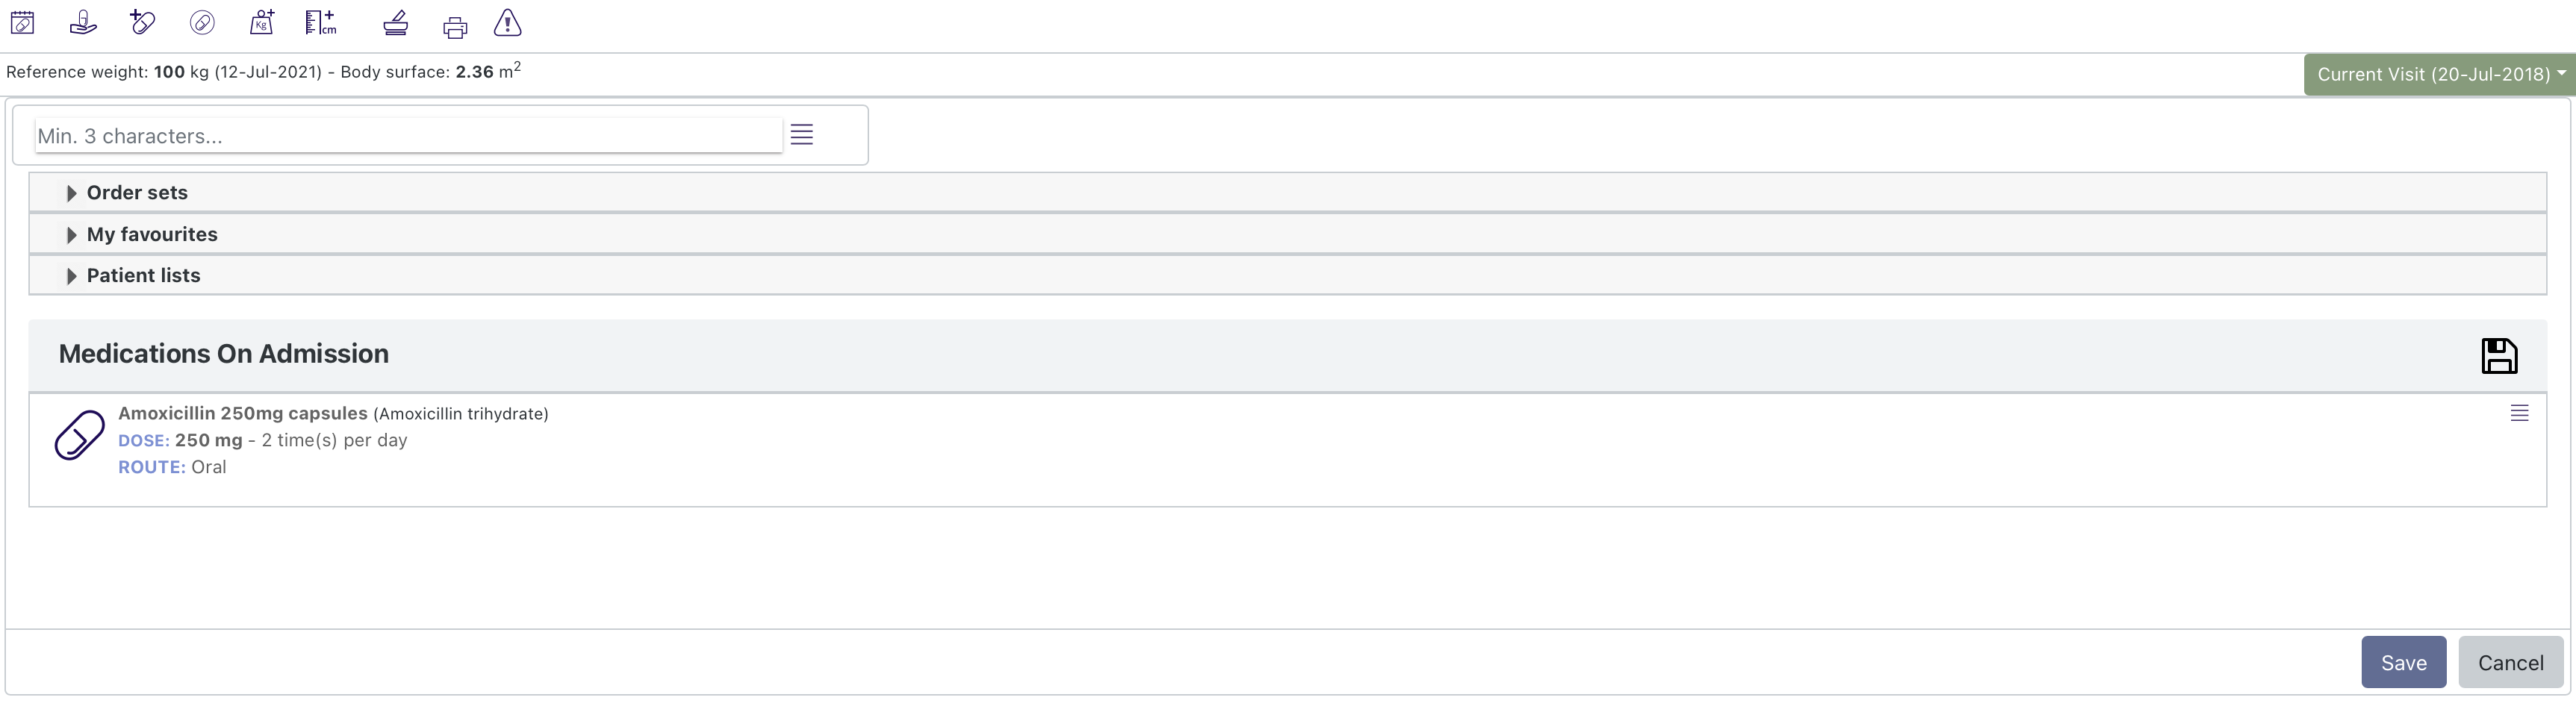Expand the My favourites section
Image resolution: width=2576 pixels, height=712 pixels.
click(x=151, y=234)
